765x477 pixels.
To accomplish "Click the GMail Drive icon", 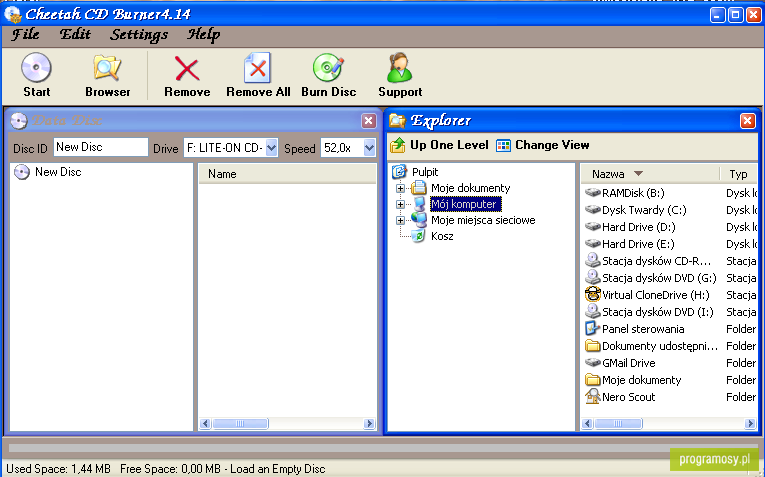I will (592, 363).
